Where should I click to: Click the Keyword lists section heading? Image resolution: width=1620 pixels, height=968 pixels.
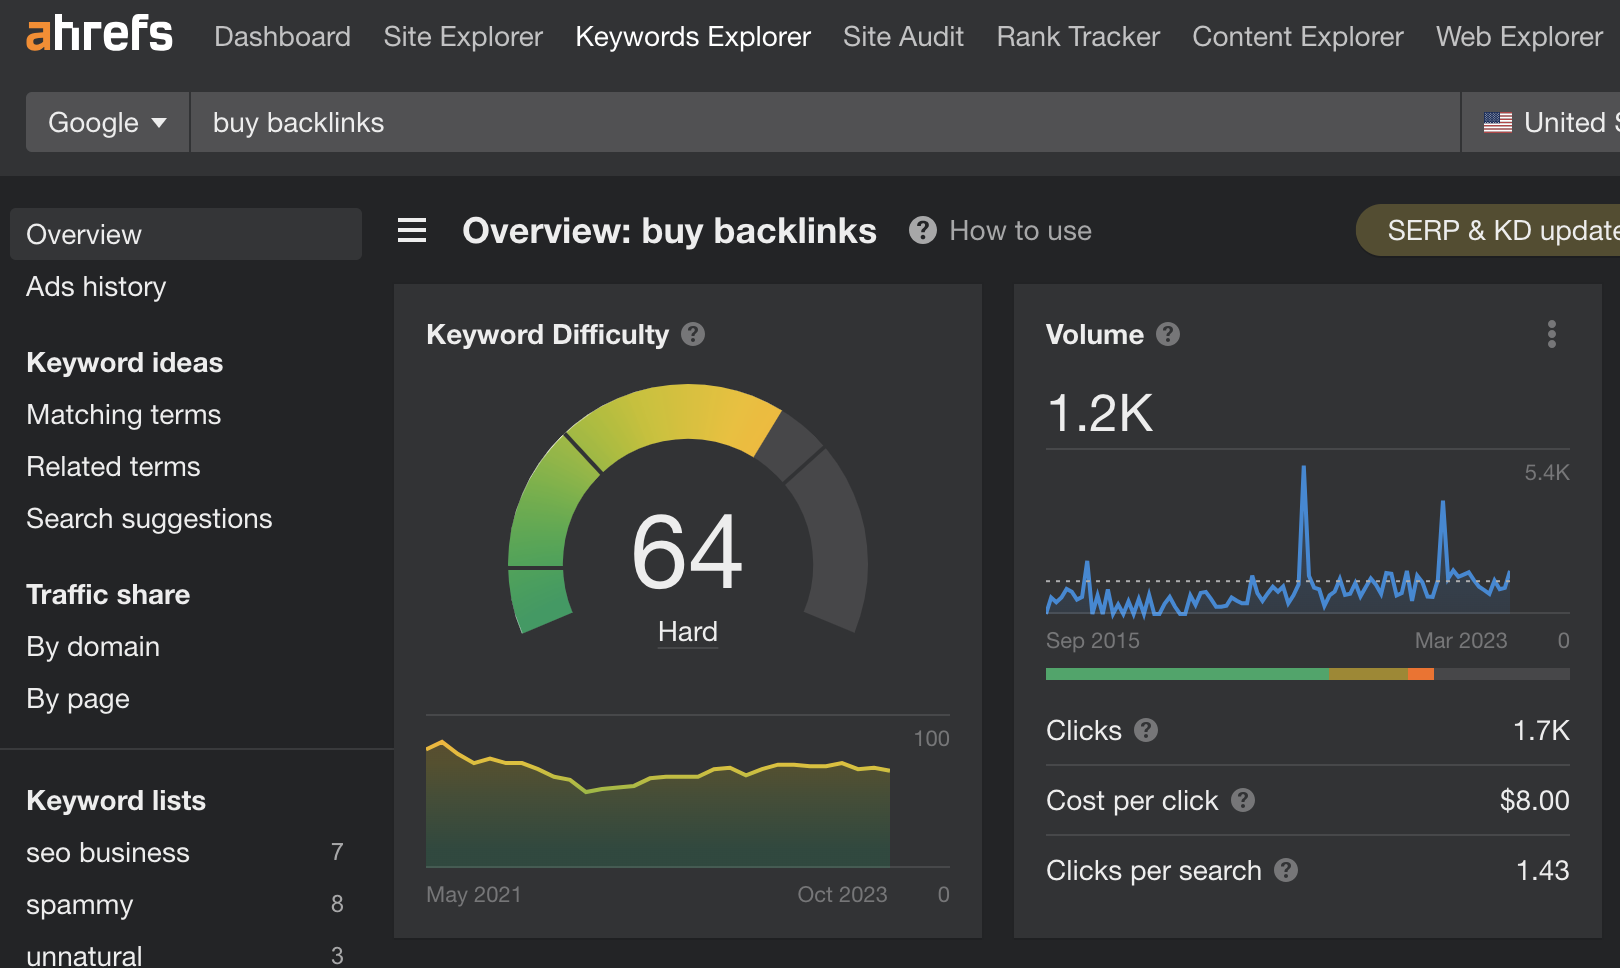click(116, 800)
